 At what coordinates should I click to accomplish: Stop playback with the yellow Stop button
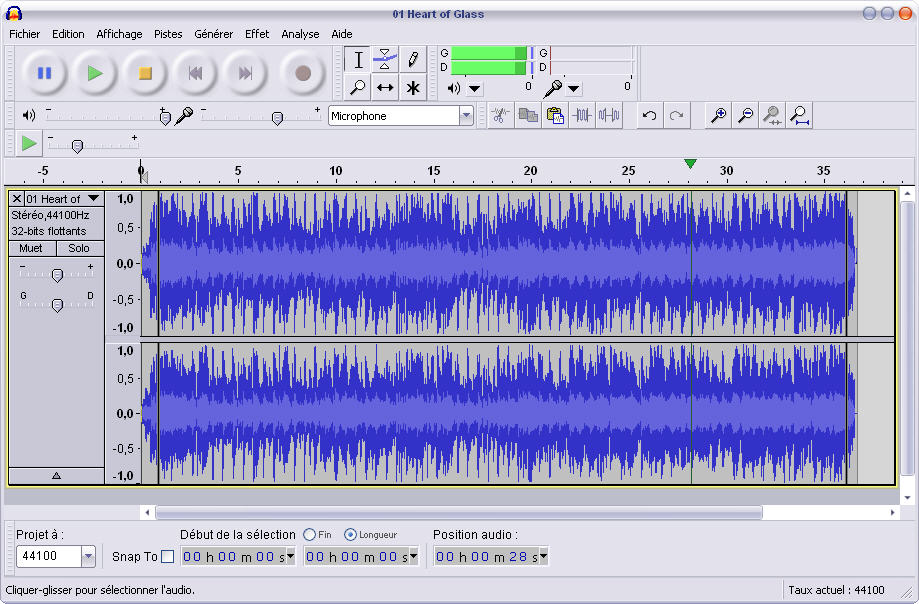point(145,73)
